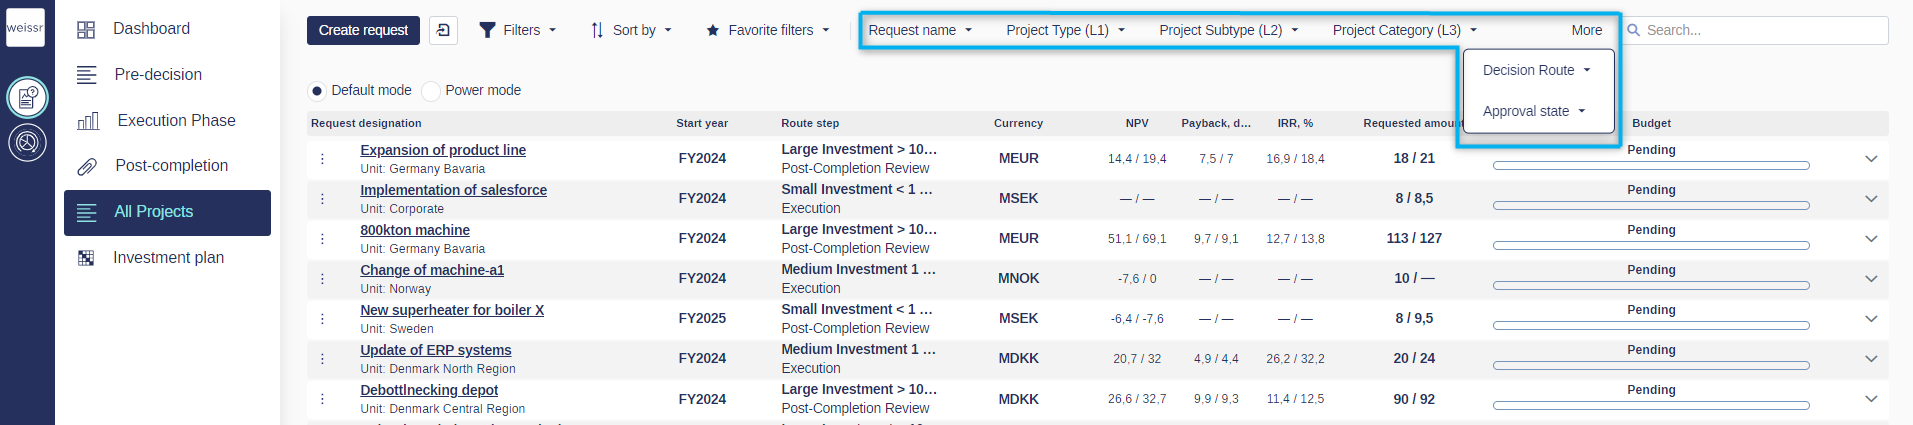Expand the Expansion of product line row

pos(1871,159)
